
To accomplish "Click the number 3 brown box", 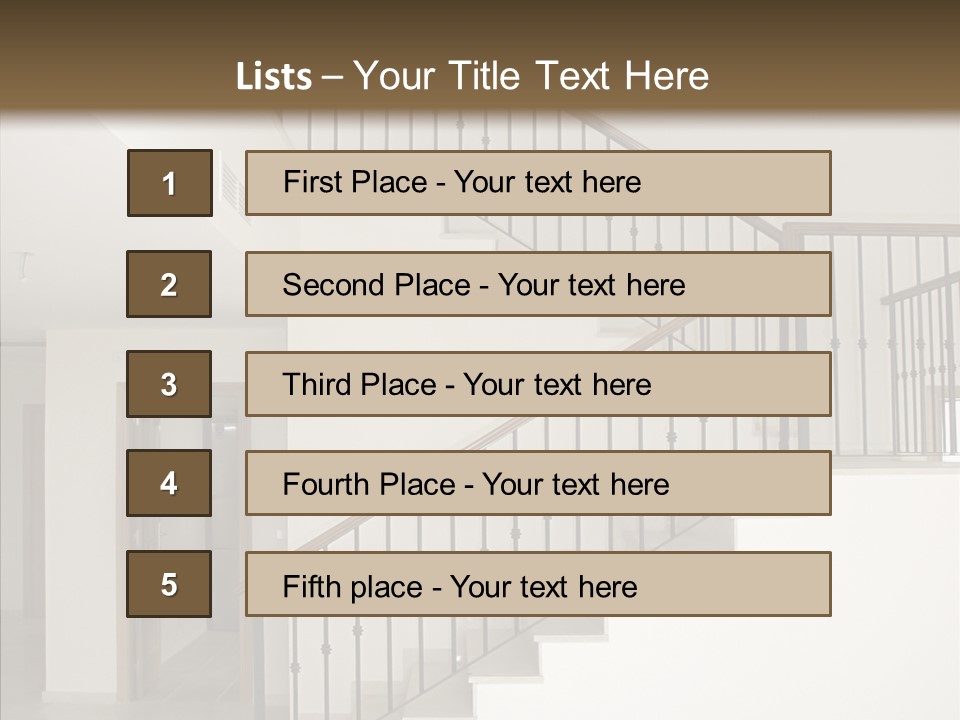I will tap(169, 384).
